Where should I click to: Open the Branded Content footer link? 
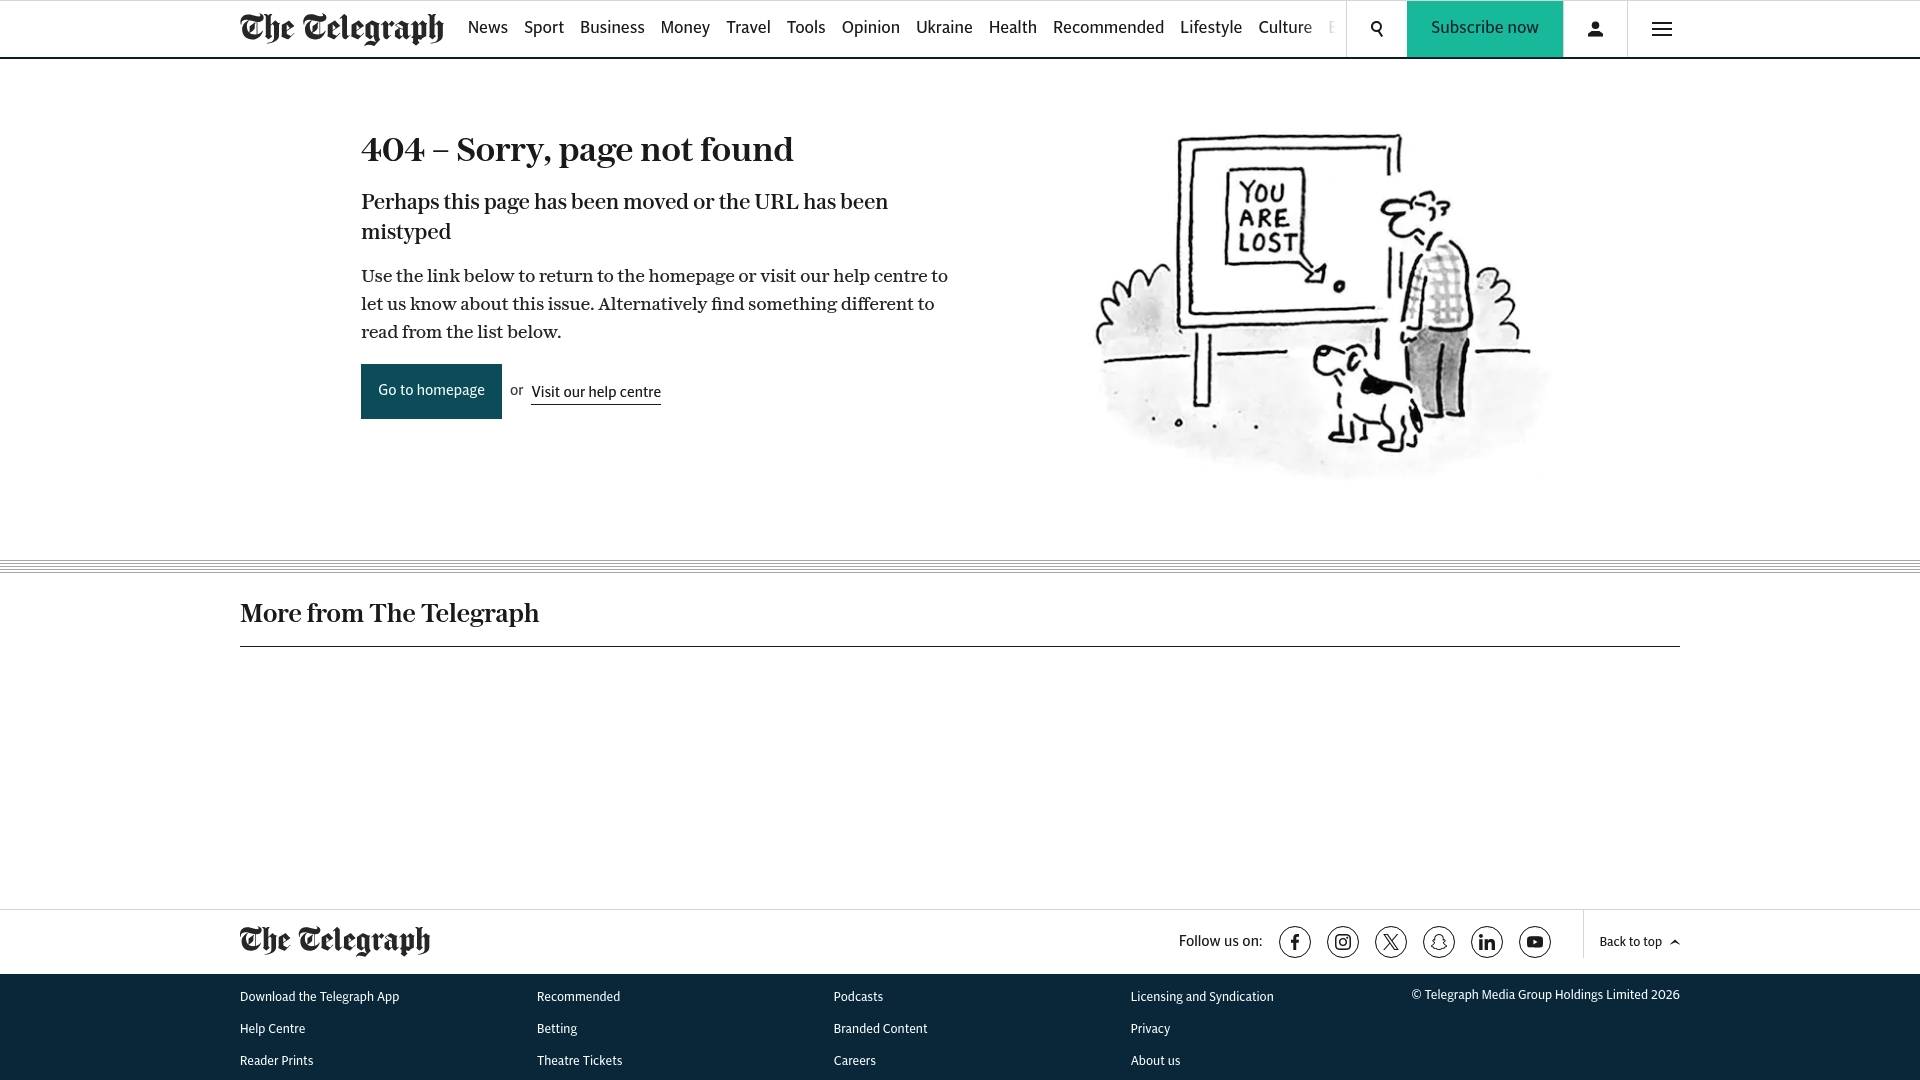point(880,1029)
